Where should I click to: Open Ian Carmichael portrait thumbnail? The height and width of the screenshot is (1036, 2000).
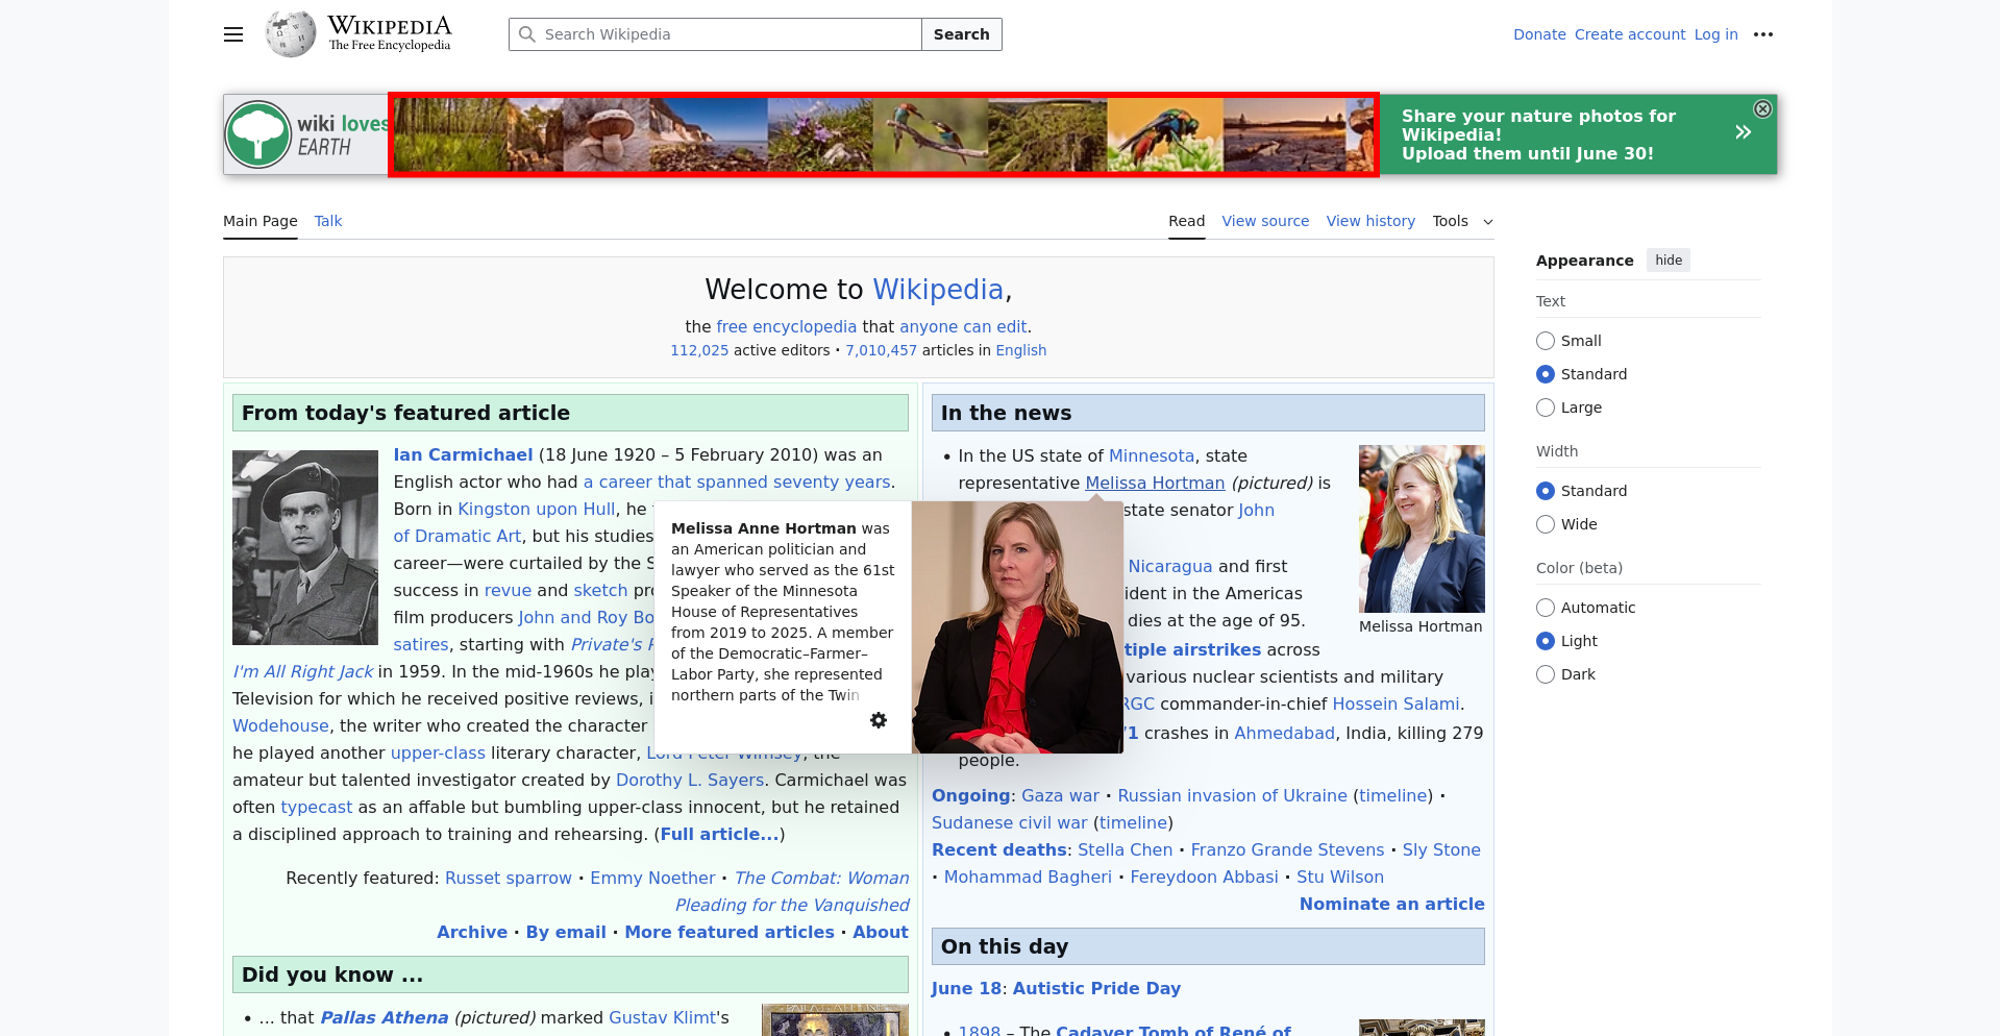tap(305, 547)
